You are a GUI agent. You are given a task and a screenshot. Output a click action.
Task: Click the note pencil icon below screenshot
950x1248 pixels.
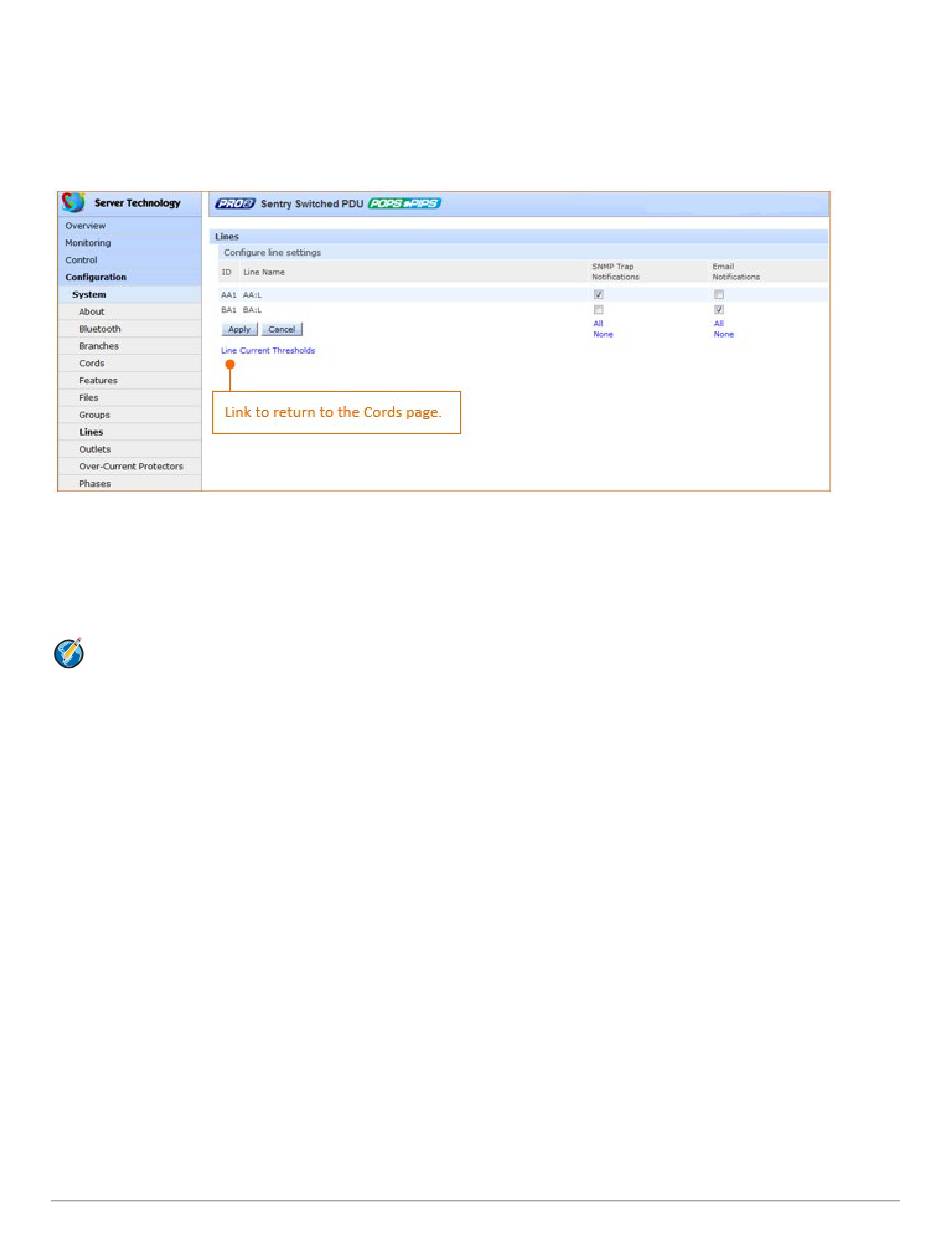(68, 653)
